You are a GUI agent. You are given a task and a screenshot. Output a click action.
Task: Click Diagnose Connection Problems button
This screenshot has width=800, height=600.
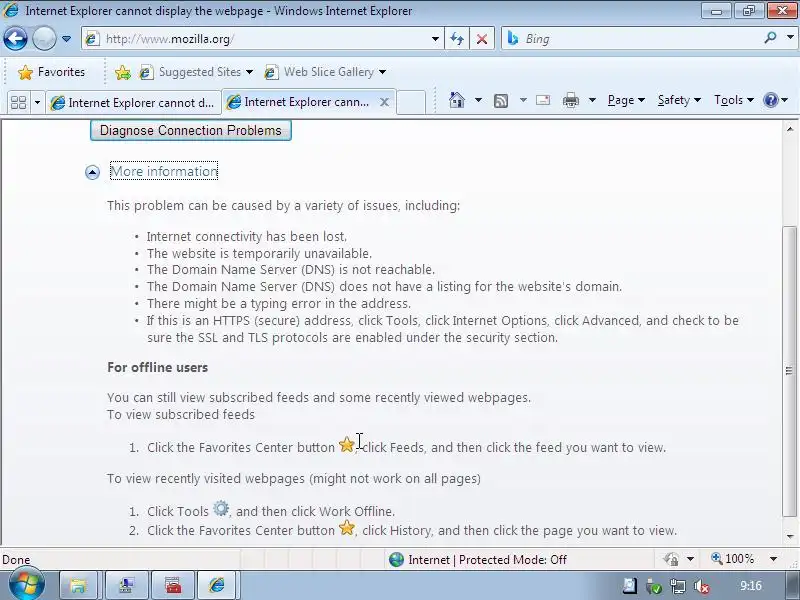pyautogui.click(x=191, y=131)
